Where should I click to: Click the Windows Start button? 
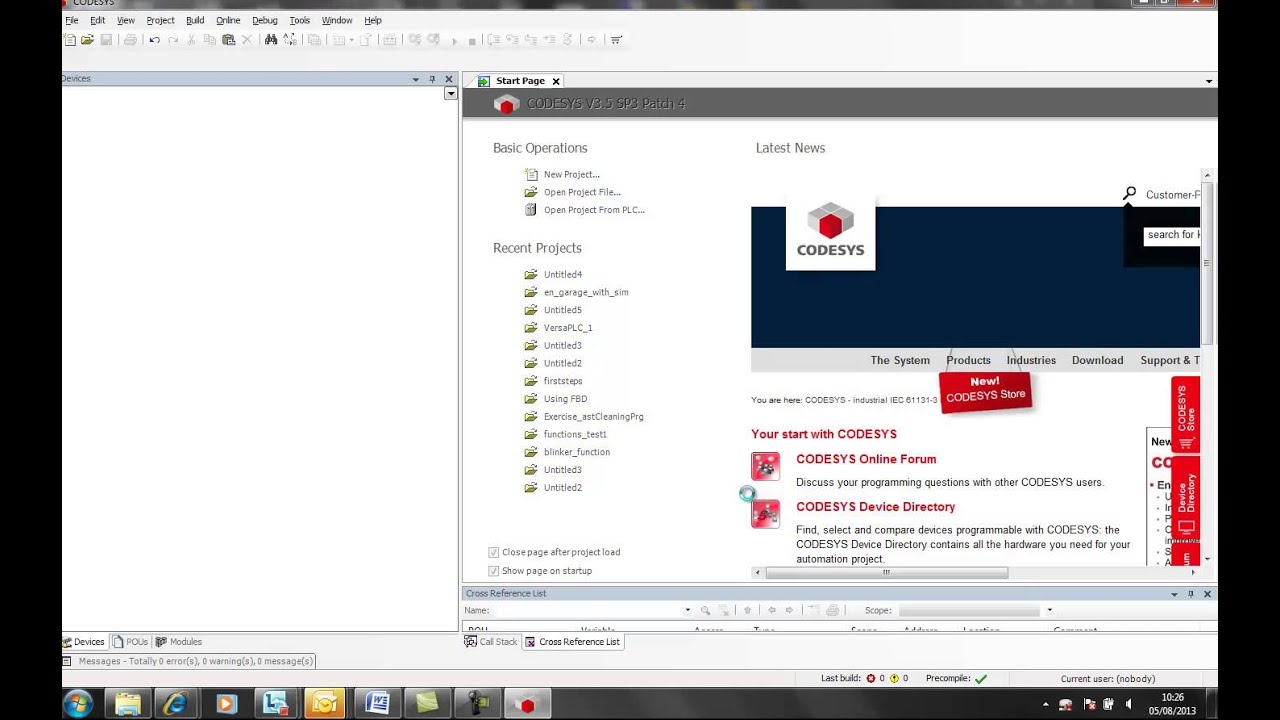pos(79,704)
